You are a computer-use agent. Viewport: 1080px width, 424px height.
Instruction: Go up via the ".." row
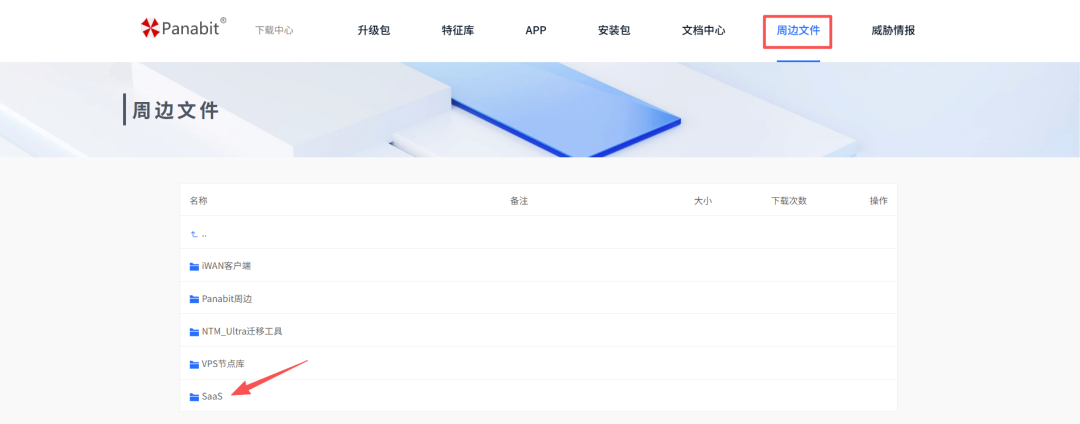coord(538,234)
